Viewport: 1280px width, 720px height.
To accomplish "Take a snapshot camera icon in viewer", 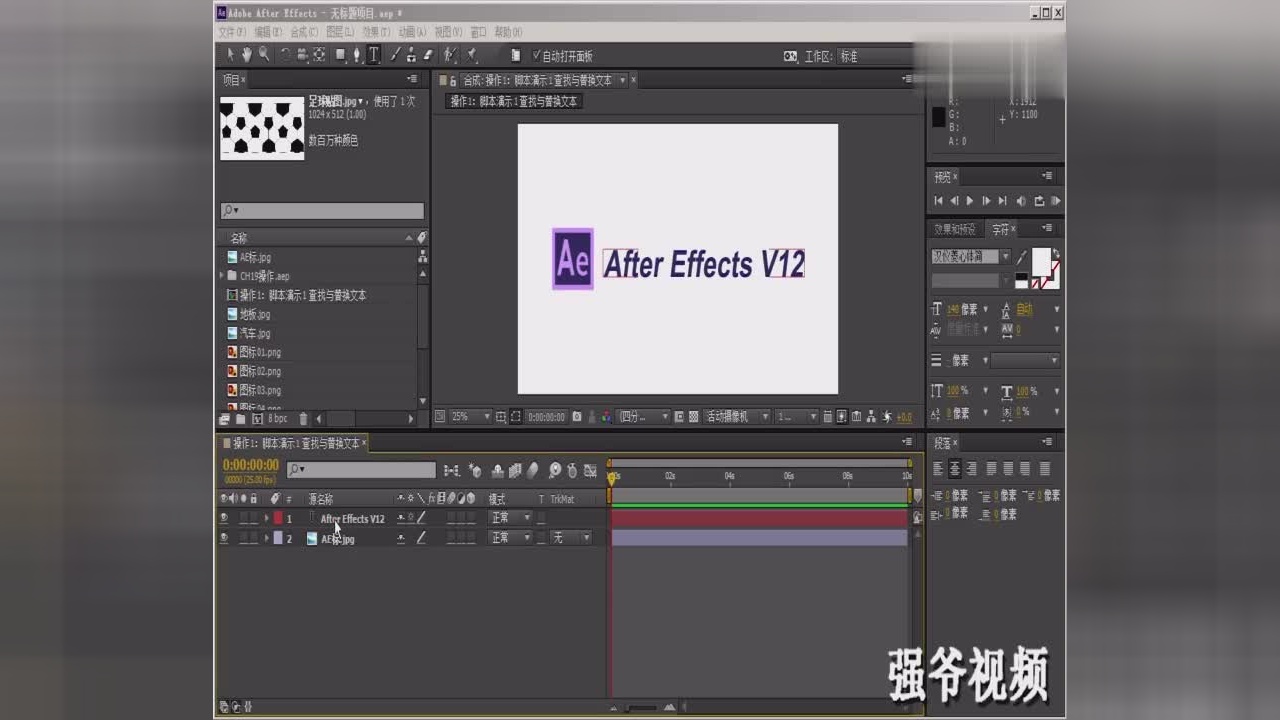I will point(577,416).
